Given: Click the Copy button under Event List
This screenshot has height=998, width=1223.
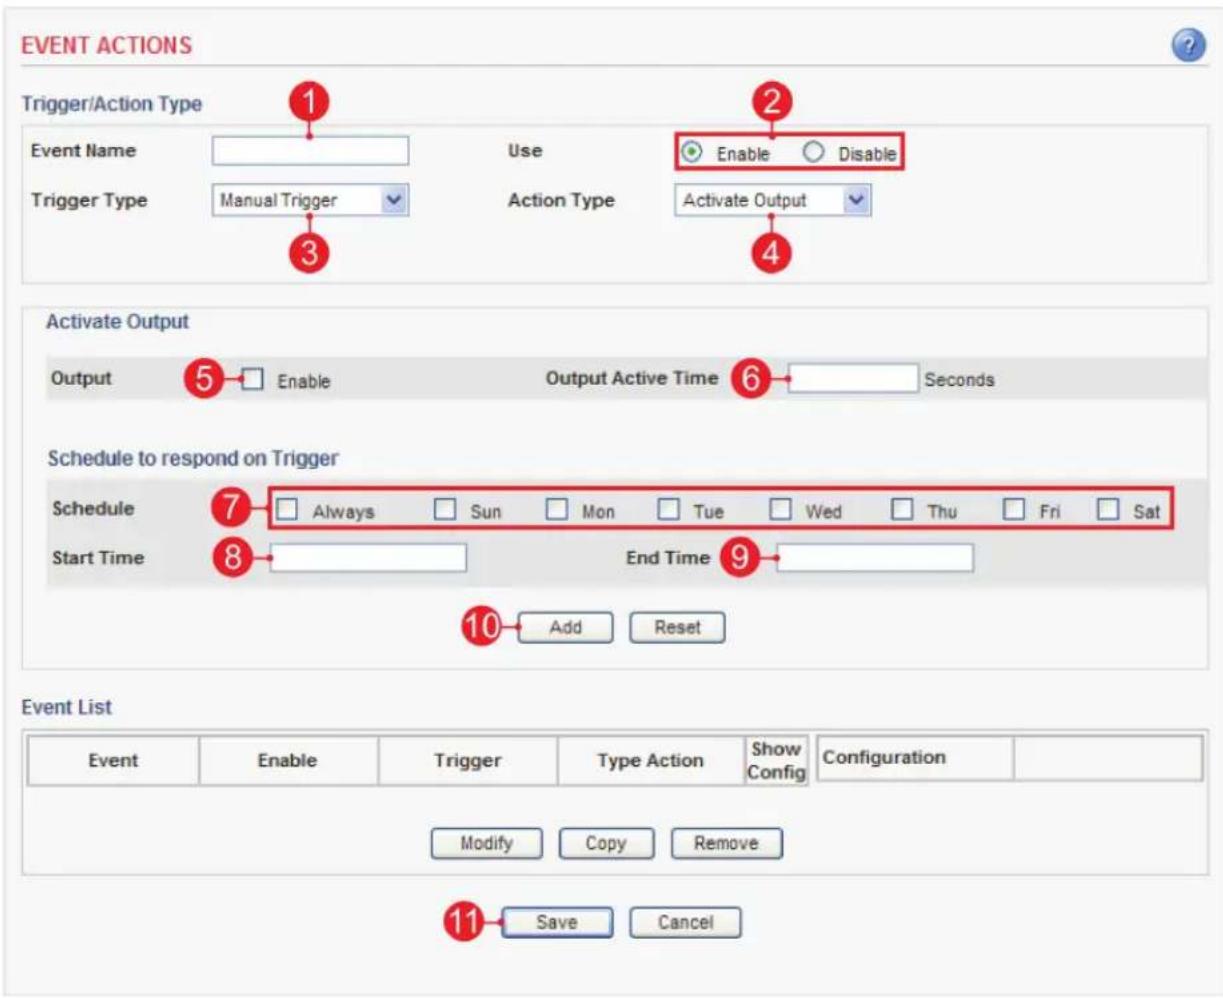Looking at the screenshot, I should pyautogui.click(x=606, y=843).
